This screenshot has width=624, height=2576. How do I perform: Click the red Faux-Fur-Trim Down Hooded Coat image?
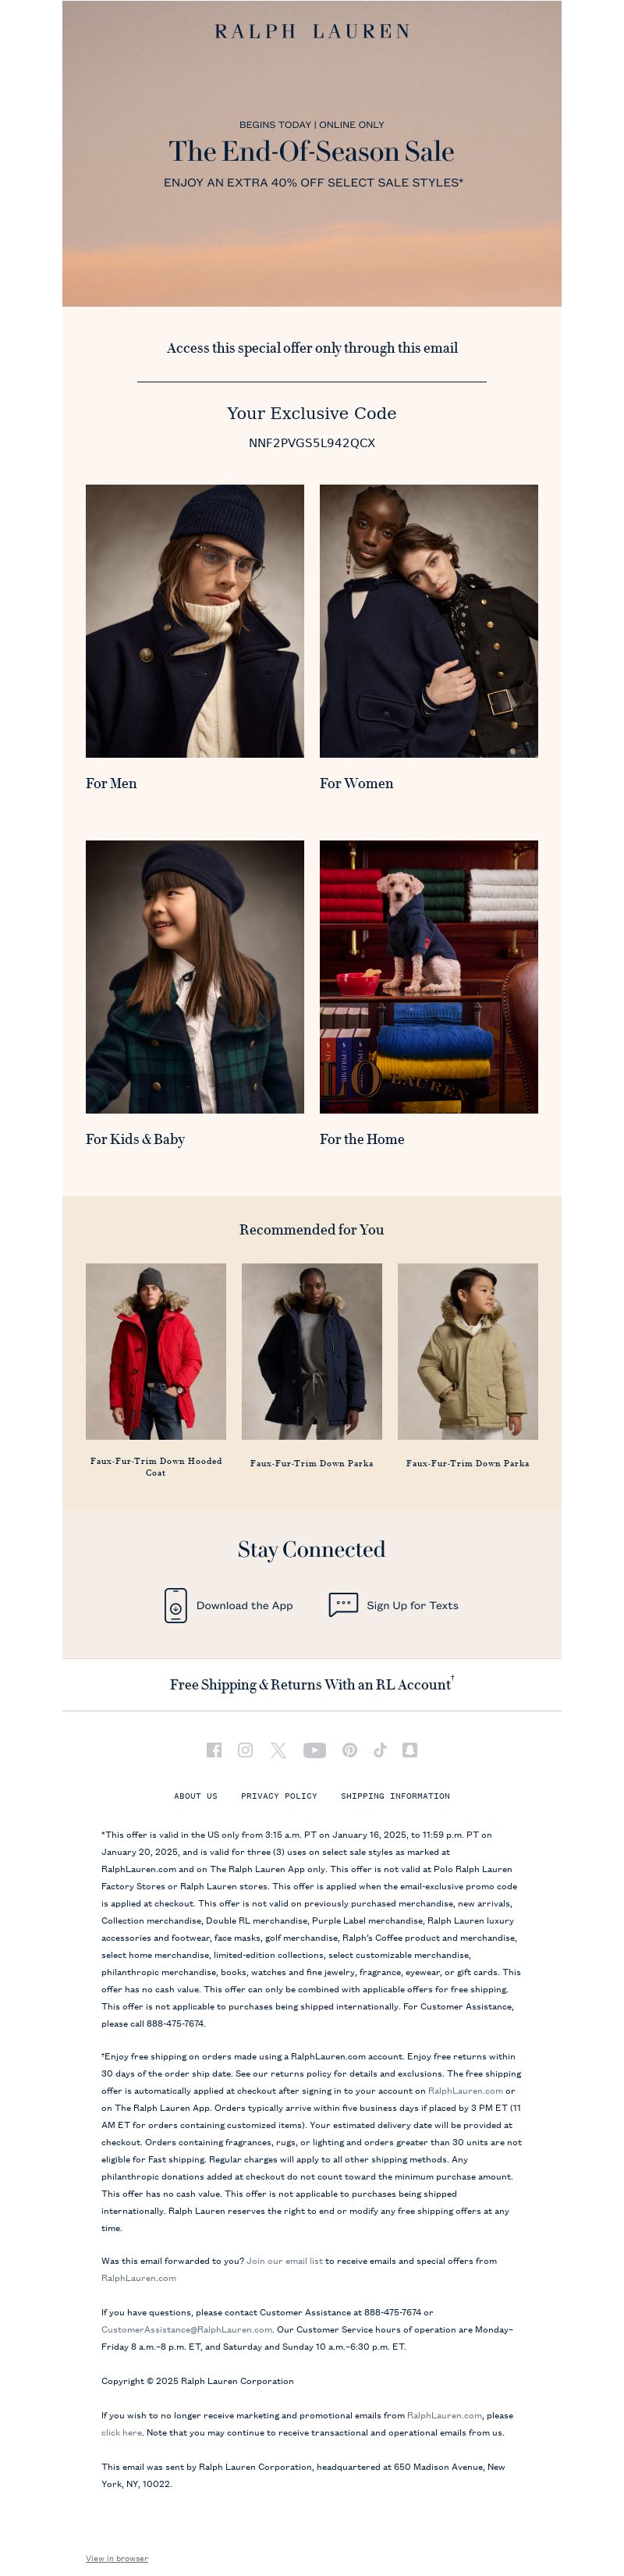(156, 1351)
